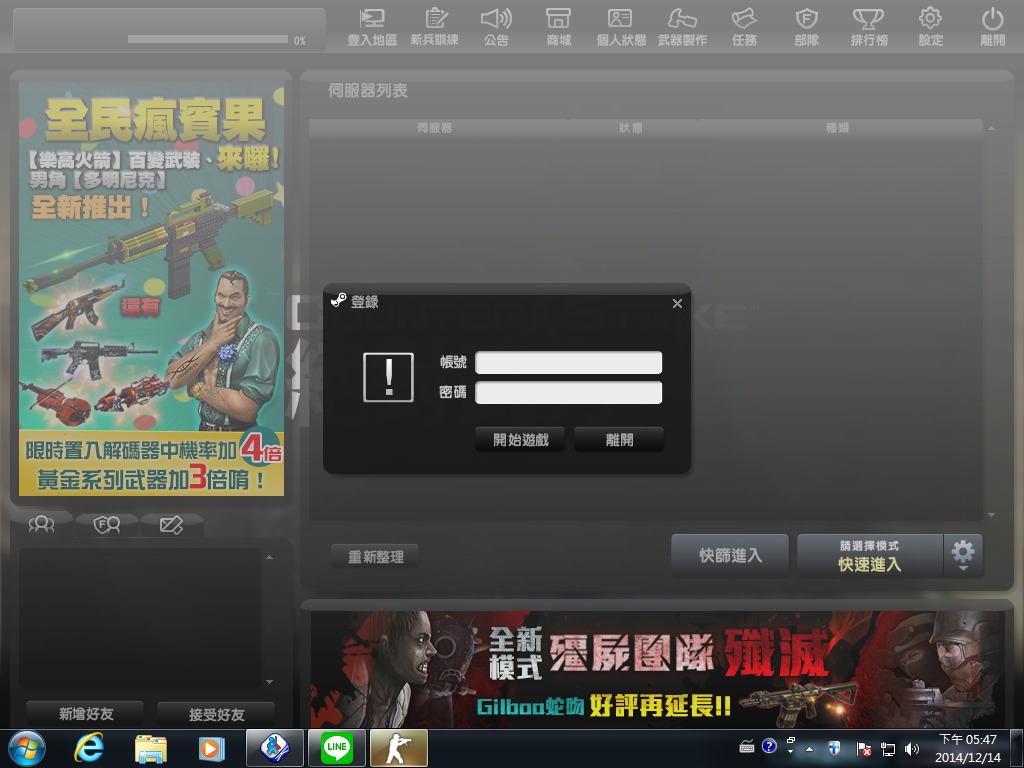Viewport: 1024px width, 768px height.
Task: Open Action Center flag tray icon
Action: click(863, 749)
